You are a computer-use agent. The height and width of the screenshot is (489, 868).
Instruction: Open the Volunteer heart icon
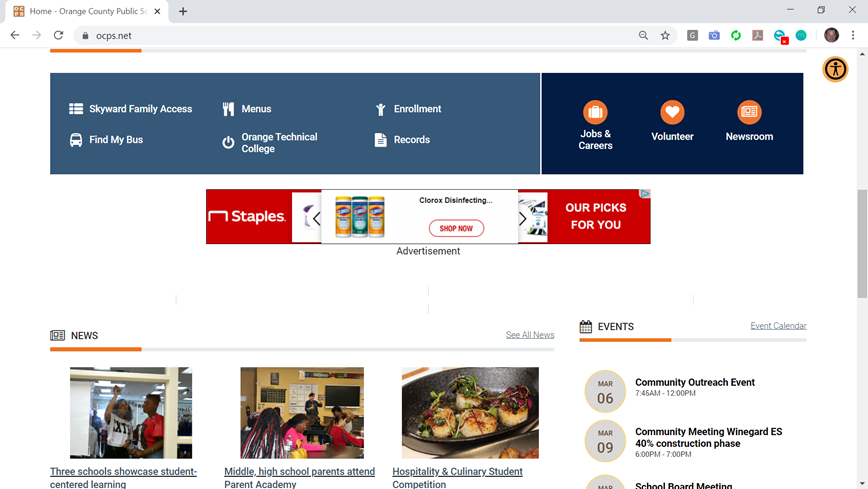click(x=672, y=112)
